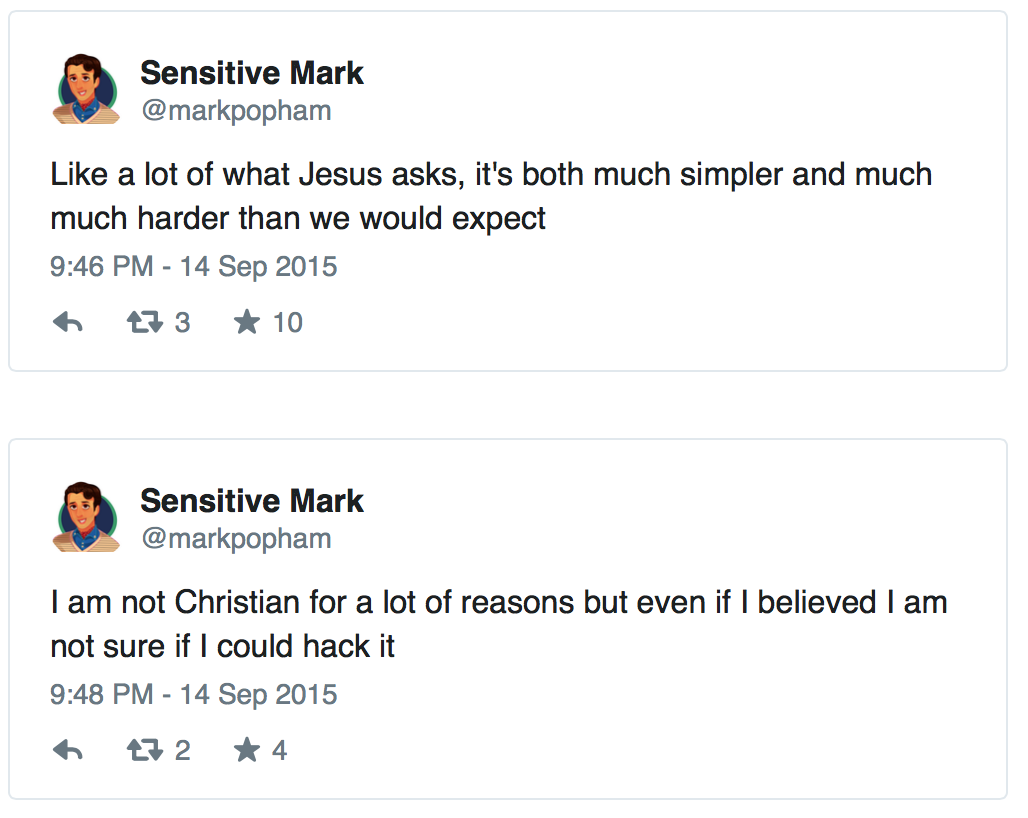
Task: Open the '9:48 PM - 14 Sep 2015' timestamp
Action: (193, 695)
